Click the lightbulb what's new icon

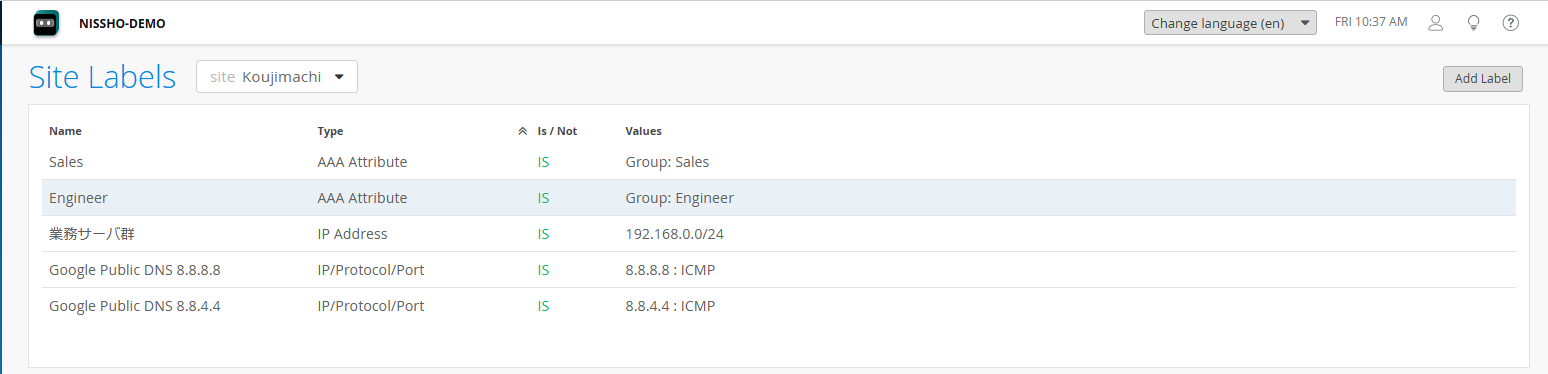pos(1473,23)
